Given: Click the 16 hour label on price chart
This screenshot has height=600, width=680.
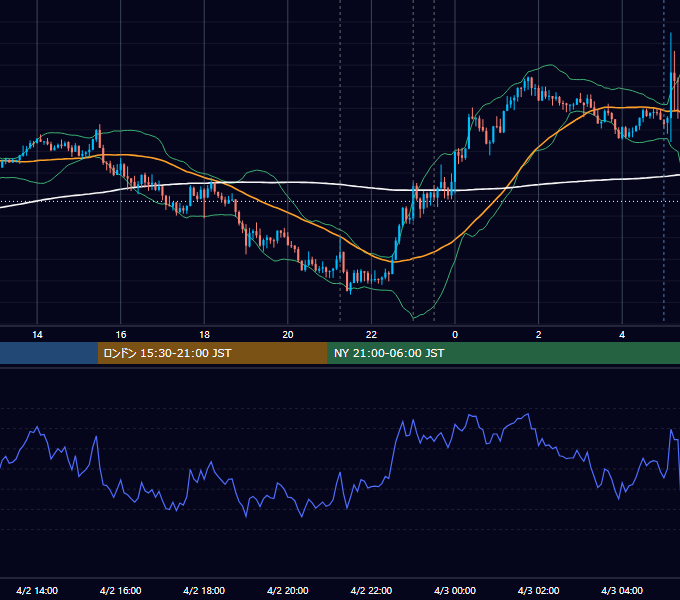Looking at the screenshot, I should [x=121, y=335].
